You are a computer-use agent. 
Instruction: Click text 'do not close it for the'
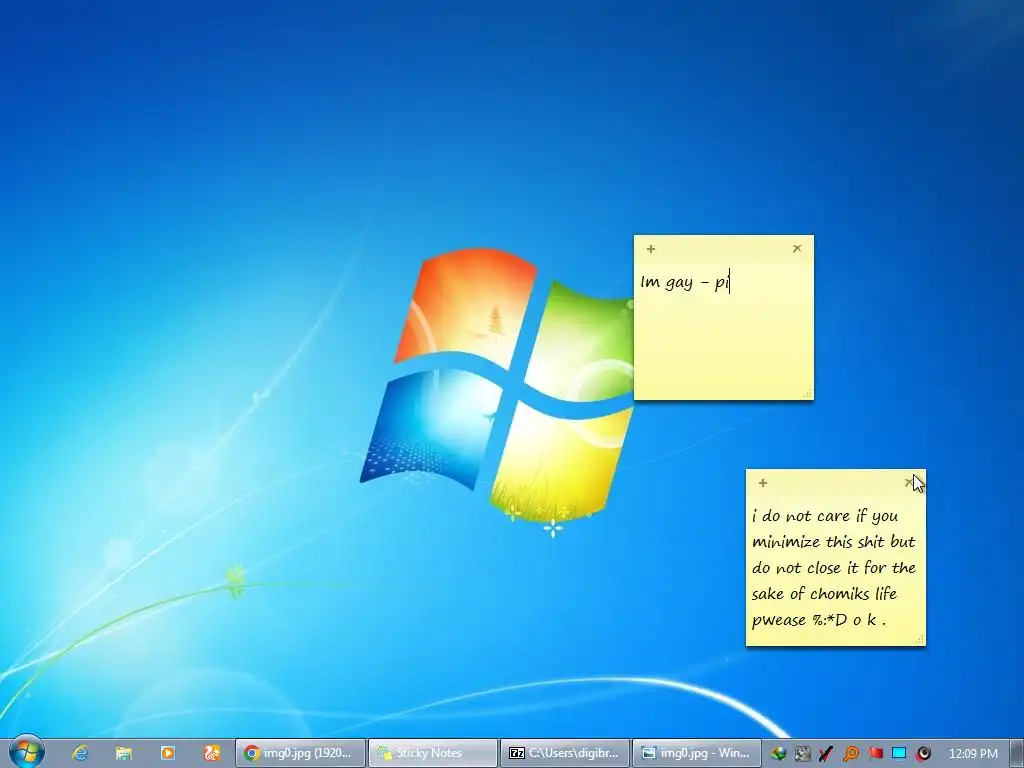click(833, 568)
